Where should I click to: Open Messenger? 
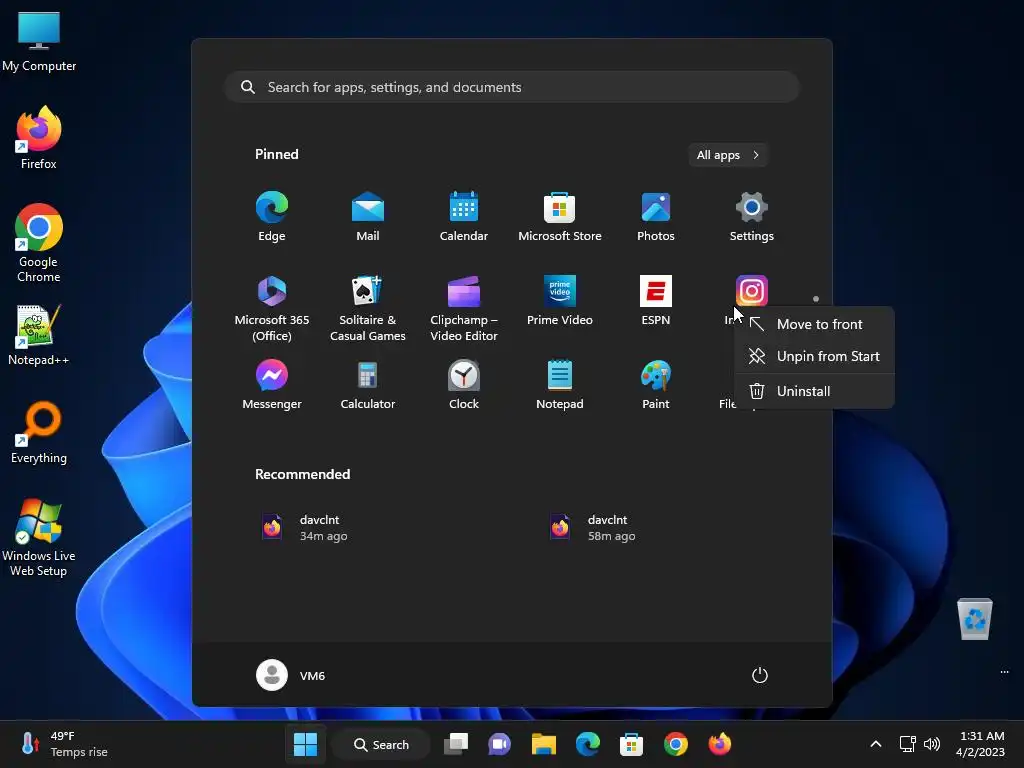[x=272, y=385]
